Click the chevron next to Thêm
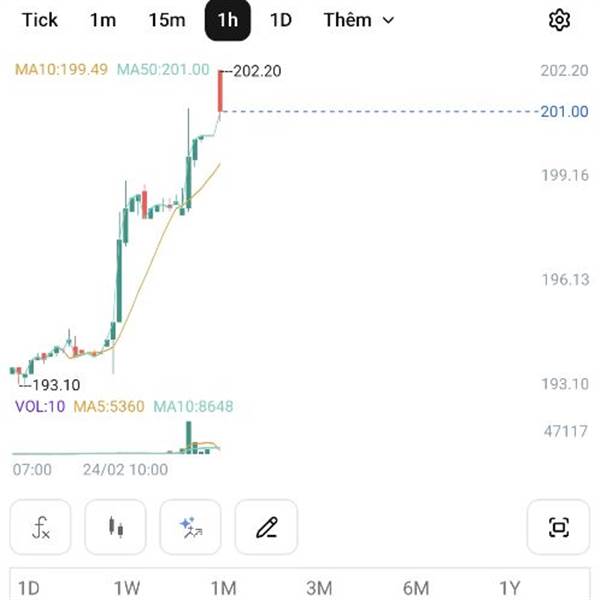The image size is (600, 600). (388, 20)
